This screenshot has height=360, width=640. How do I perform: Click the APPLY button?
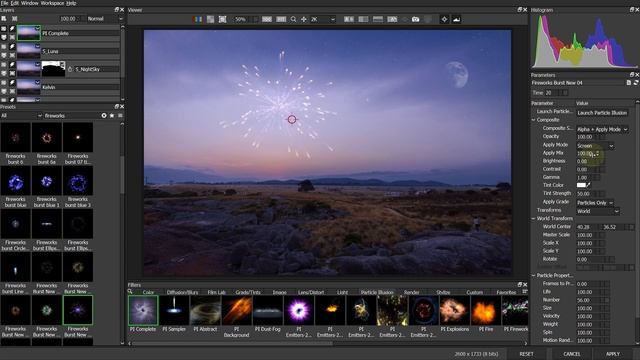click(x=613, y=354)
